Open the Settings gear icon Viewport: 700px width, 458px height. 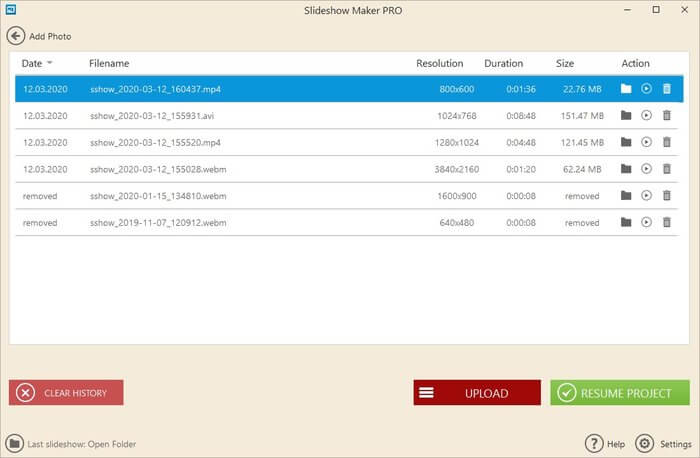[x=645, y=444]
